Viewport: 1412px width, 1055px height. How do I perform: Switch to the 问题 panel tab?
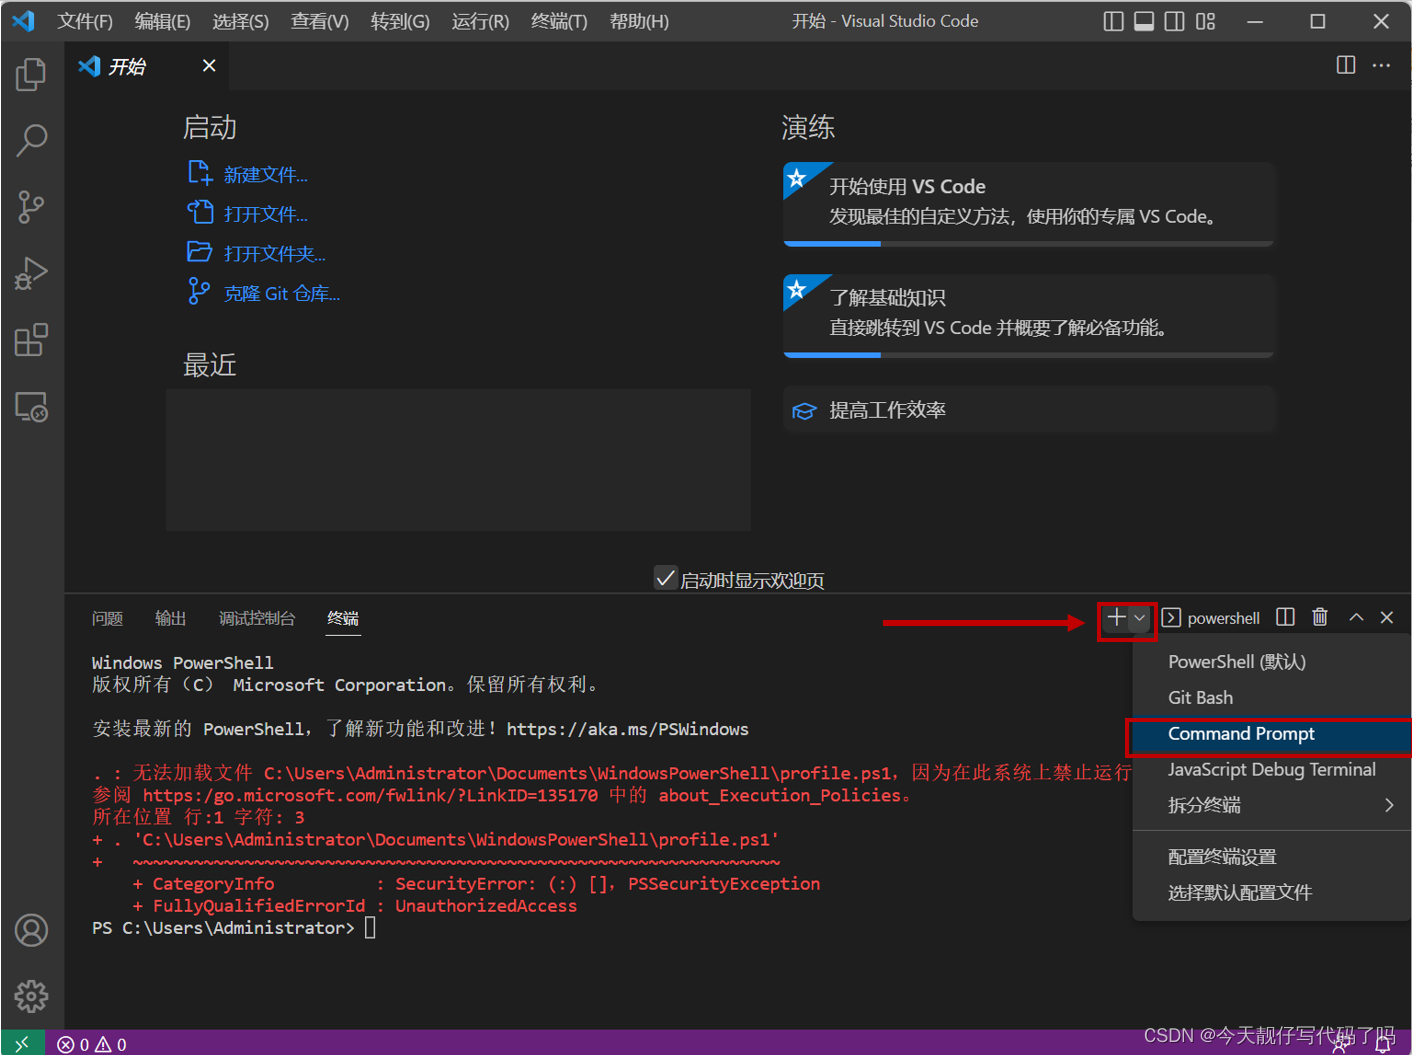point(107,618)
